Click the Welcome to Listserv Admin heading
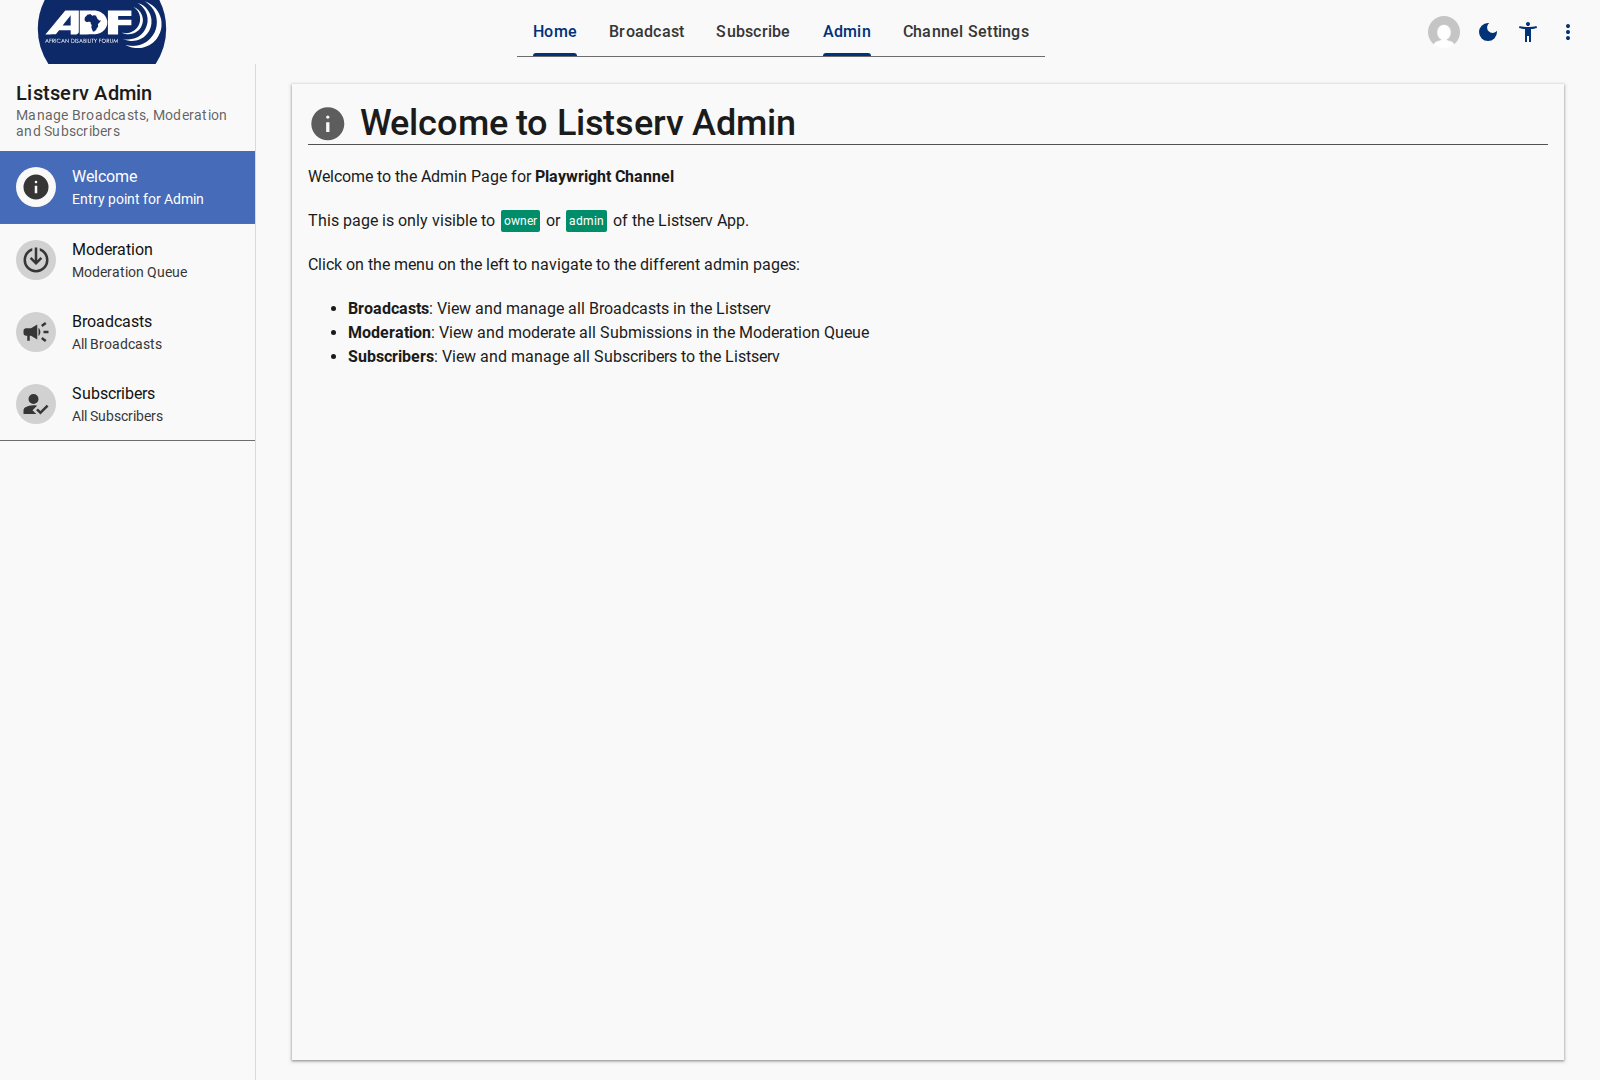1600x1080 pixels. [x=578, y=123]
